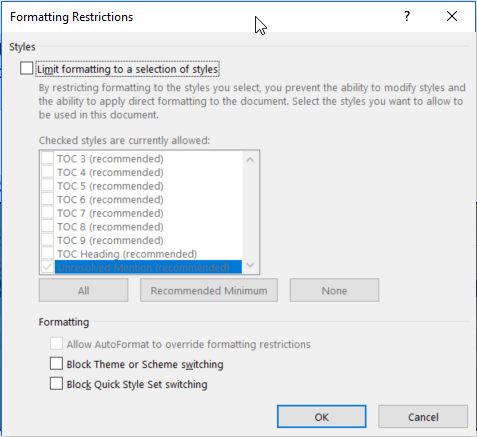477x437 pixels.
Task: Click the Help question mark icon
Action: (407, 16)
